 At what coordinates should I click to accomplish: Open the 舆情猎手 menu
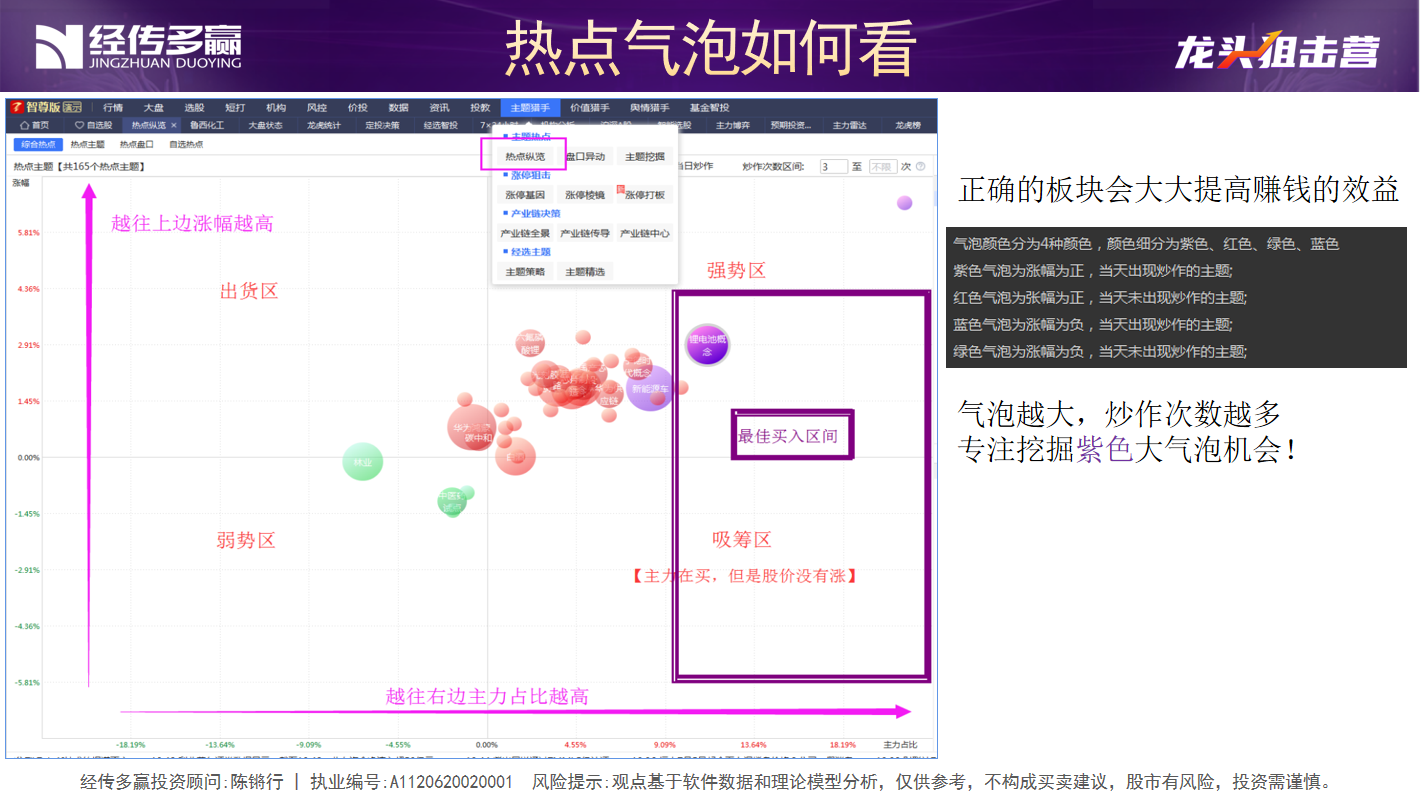pyautogui.click(x=650, y=108)
